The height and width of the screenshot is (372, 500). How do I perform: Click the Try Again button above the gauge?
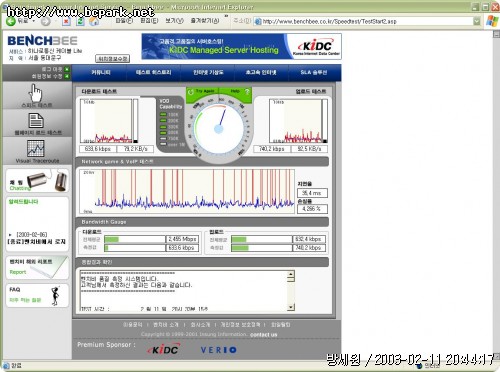[x=202, y=91]
